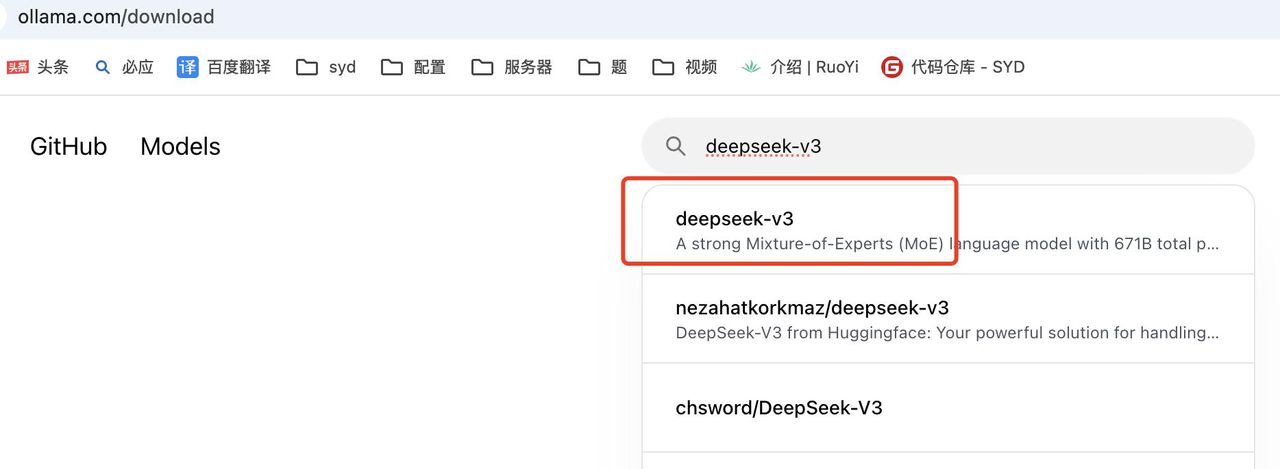
Task: Click the ollama.com/download address bar URL
Action: pyautogui.click(x=116, y=17)
